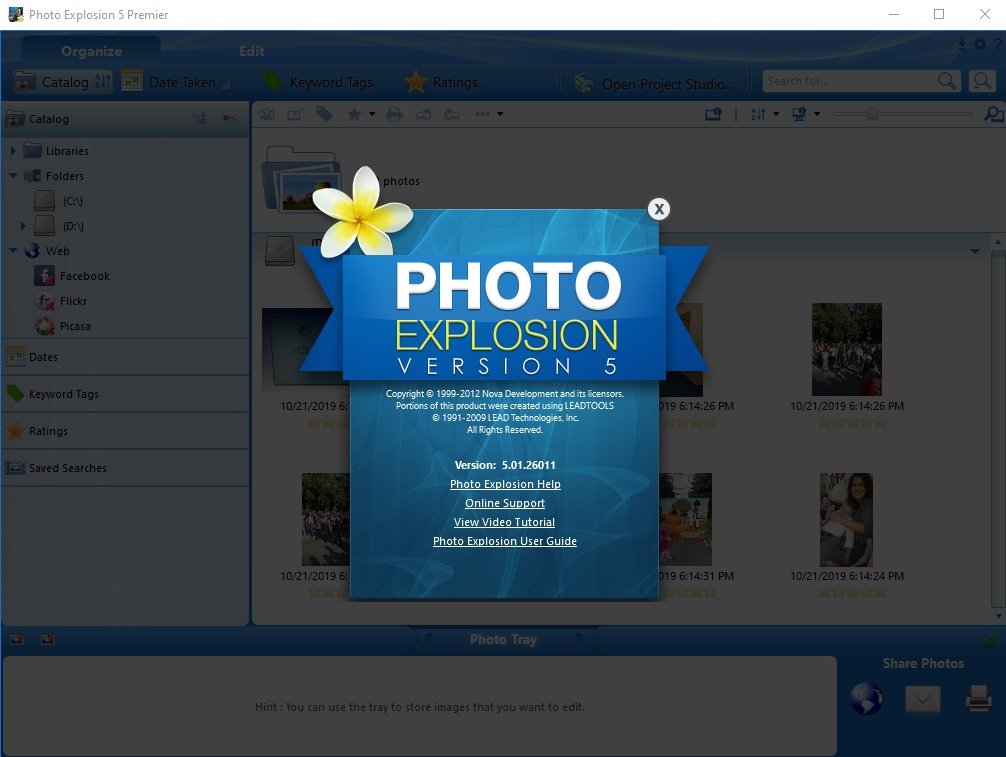This screenshot has height=757, width=1006.
Task: Collapse the Folders tree node
Action: 13,175
